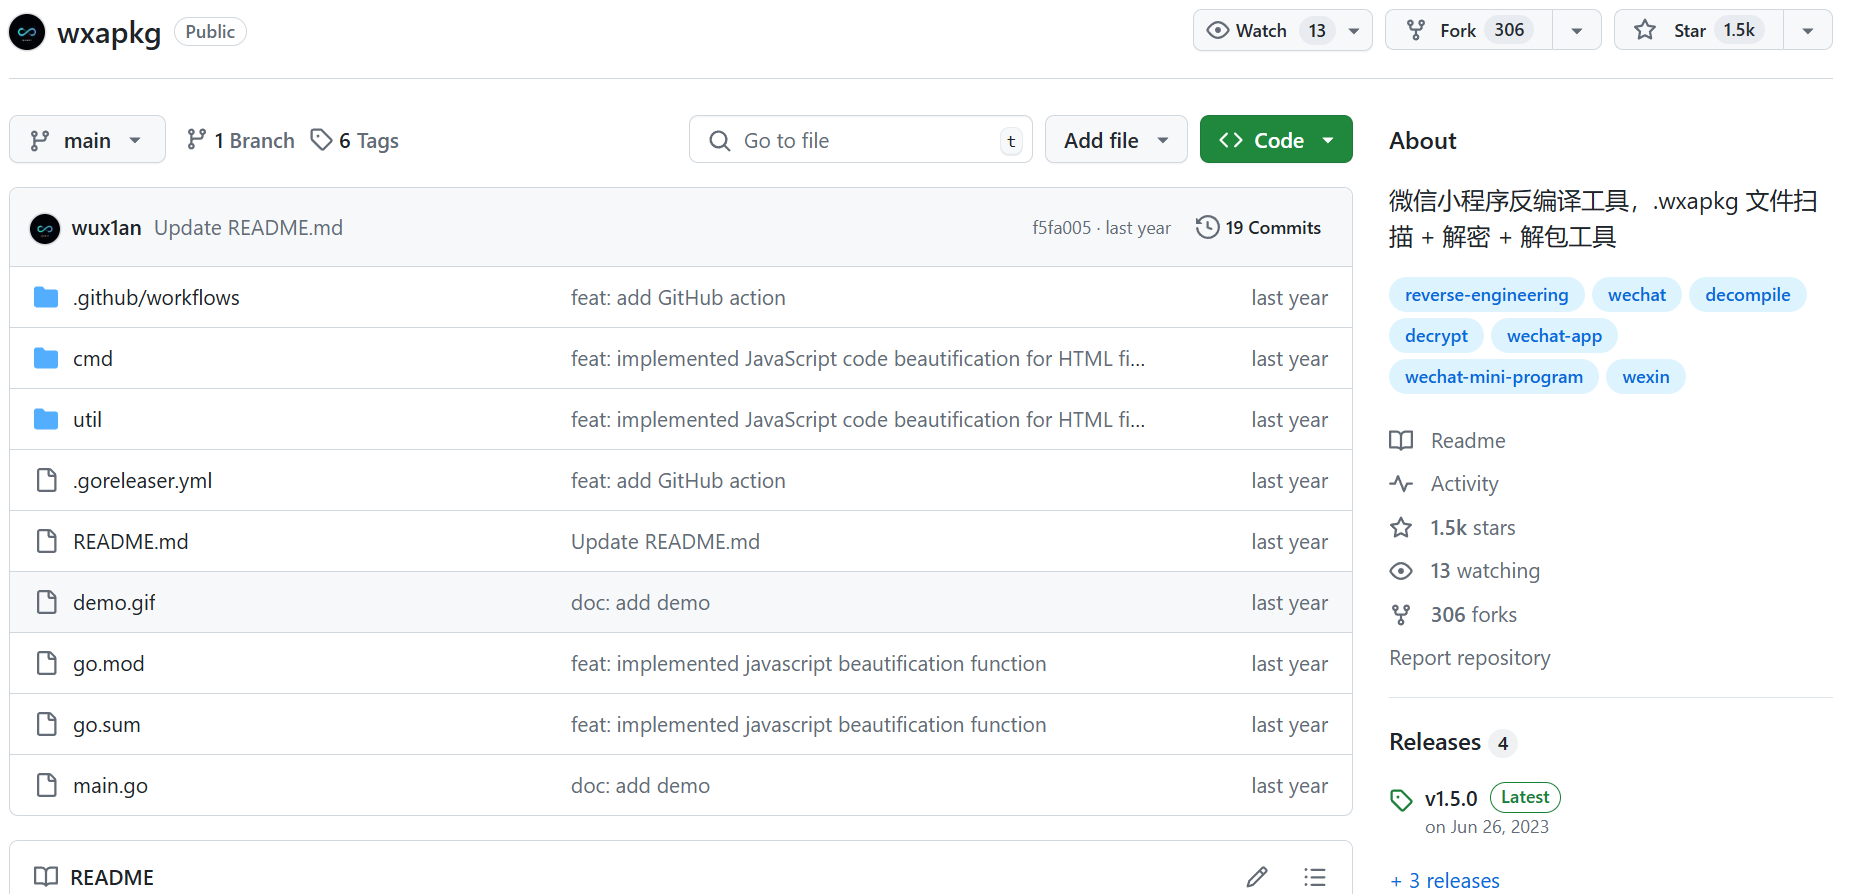
Task: Click the Activity pulse icon
Action: coord(1401,484)
